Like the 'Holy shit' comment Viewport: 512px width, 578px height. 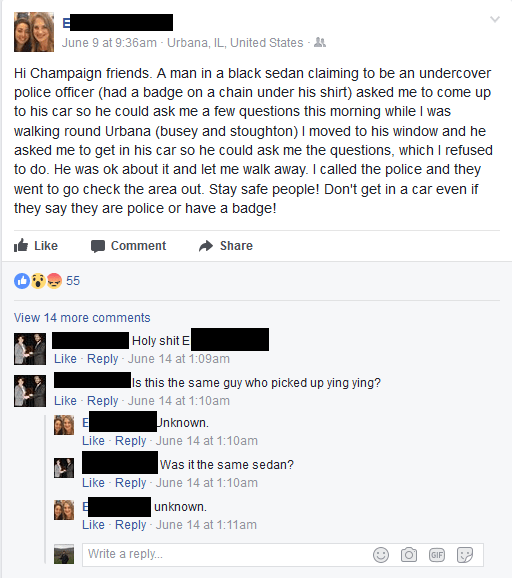pos(65,359)
